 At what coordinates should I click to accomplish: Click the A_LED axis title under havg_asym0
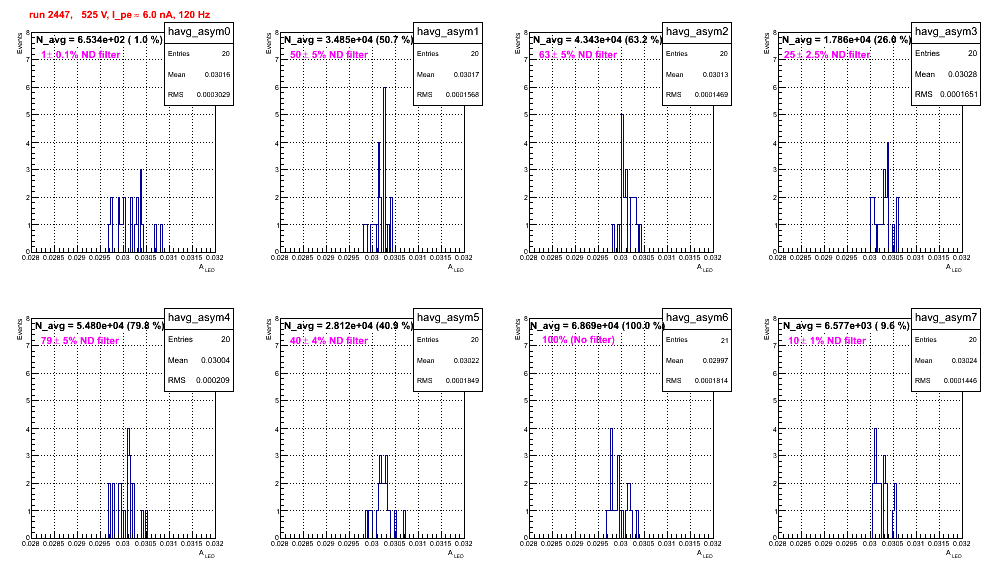(x=207, y=268)
